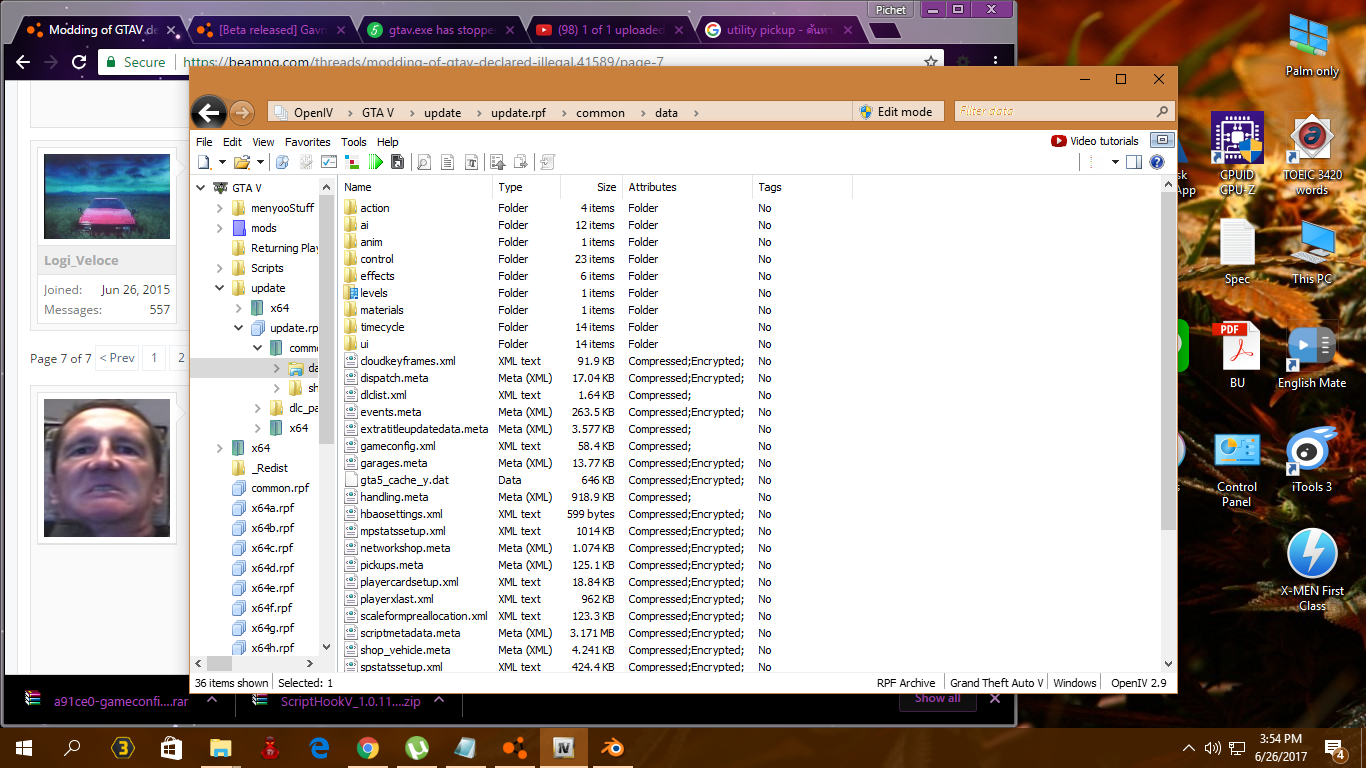Open the New file dropdown arrow

pos(220,162)
